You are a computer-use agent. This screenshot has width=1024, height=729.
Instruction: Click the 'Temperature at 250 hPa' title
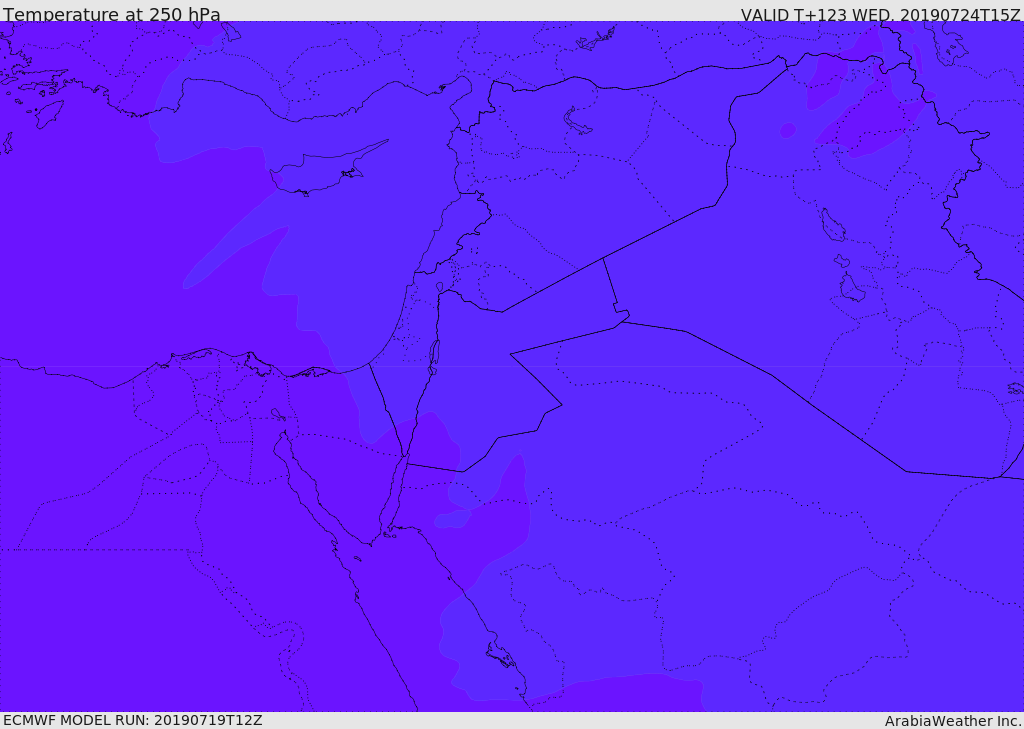[112, 14]
